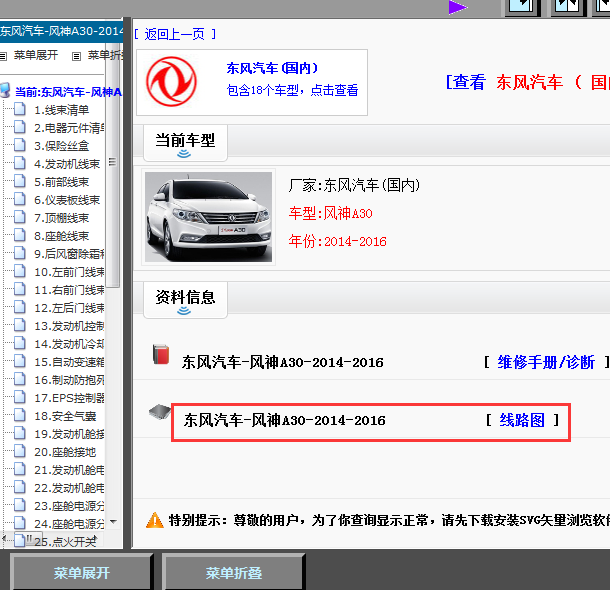Select 12.左后门线束 tree item
Image resolution: width=610 pixels, height=590 pixels.
[x=69, y=308]
